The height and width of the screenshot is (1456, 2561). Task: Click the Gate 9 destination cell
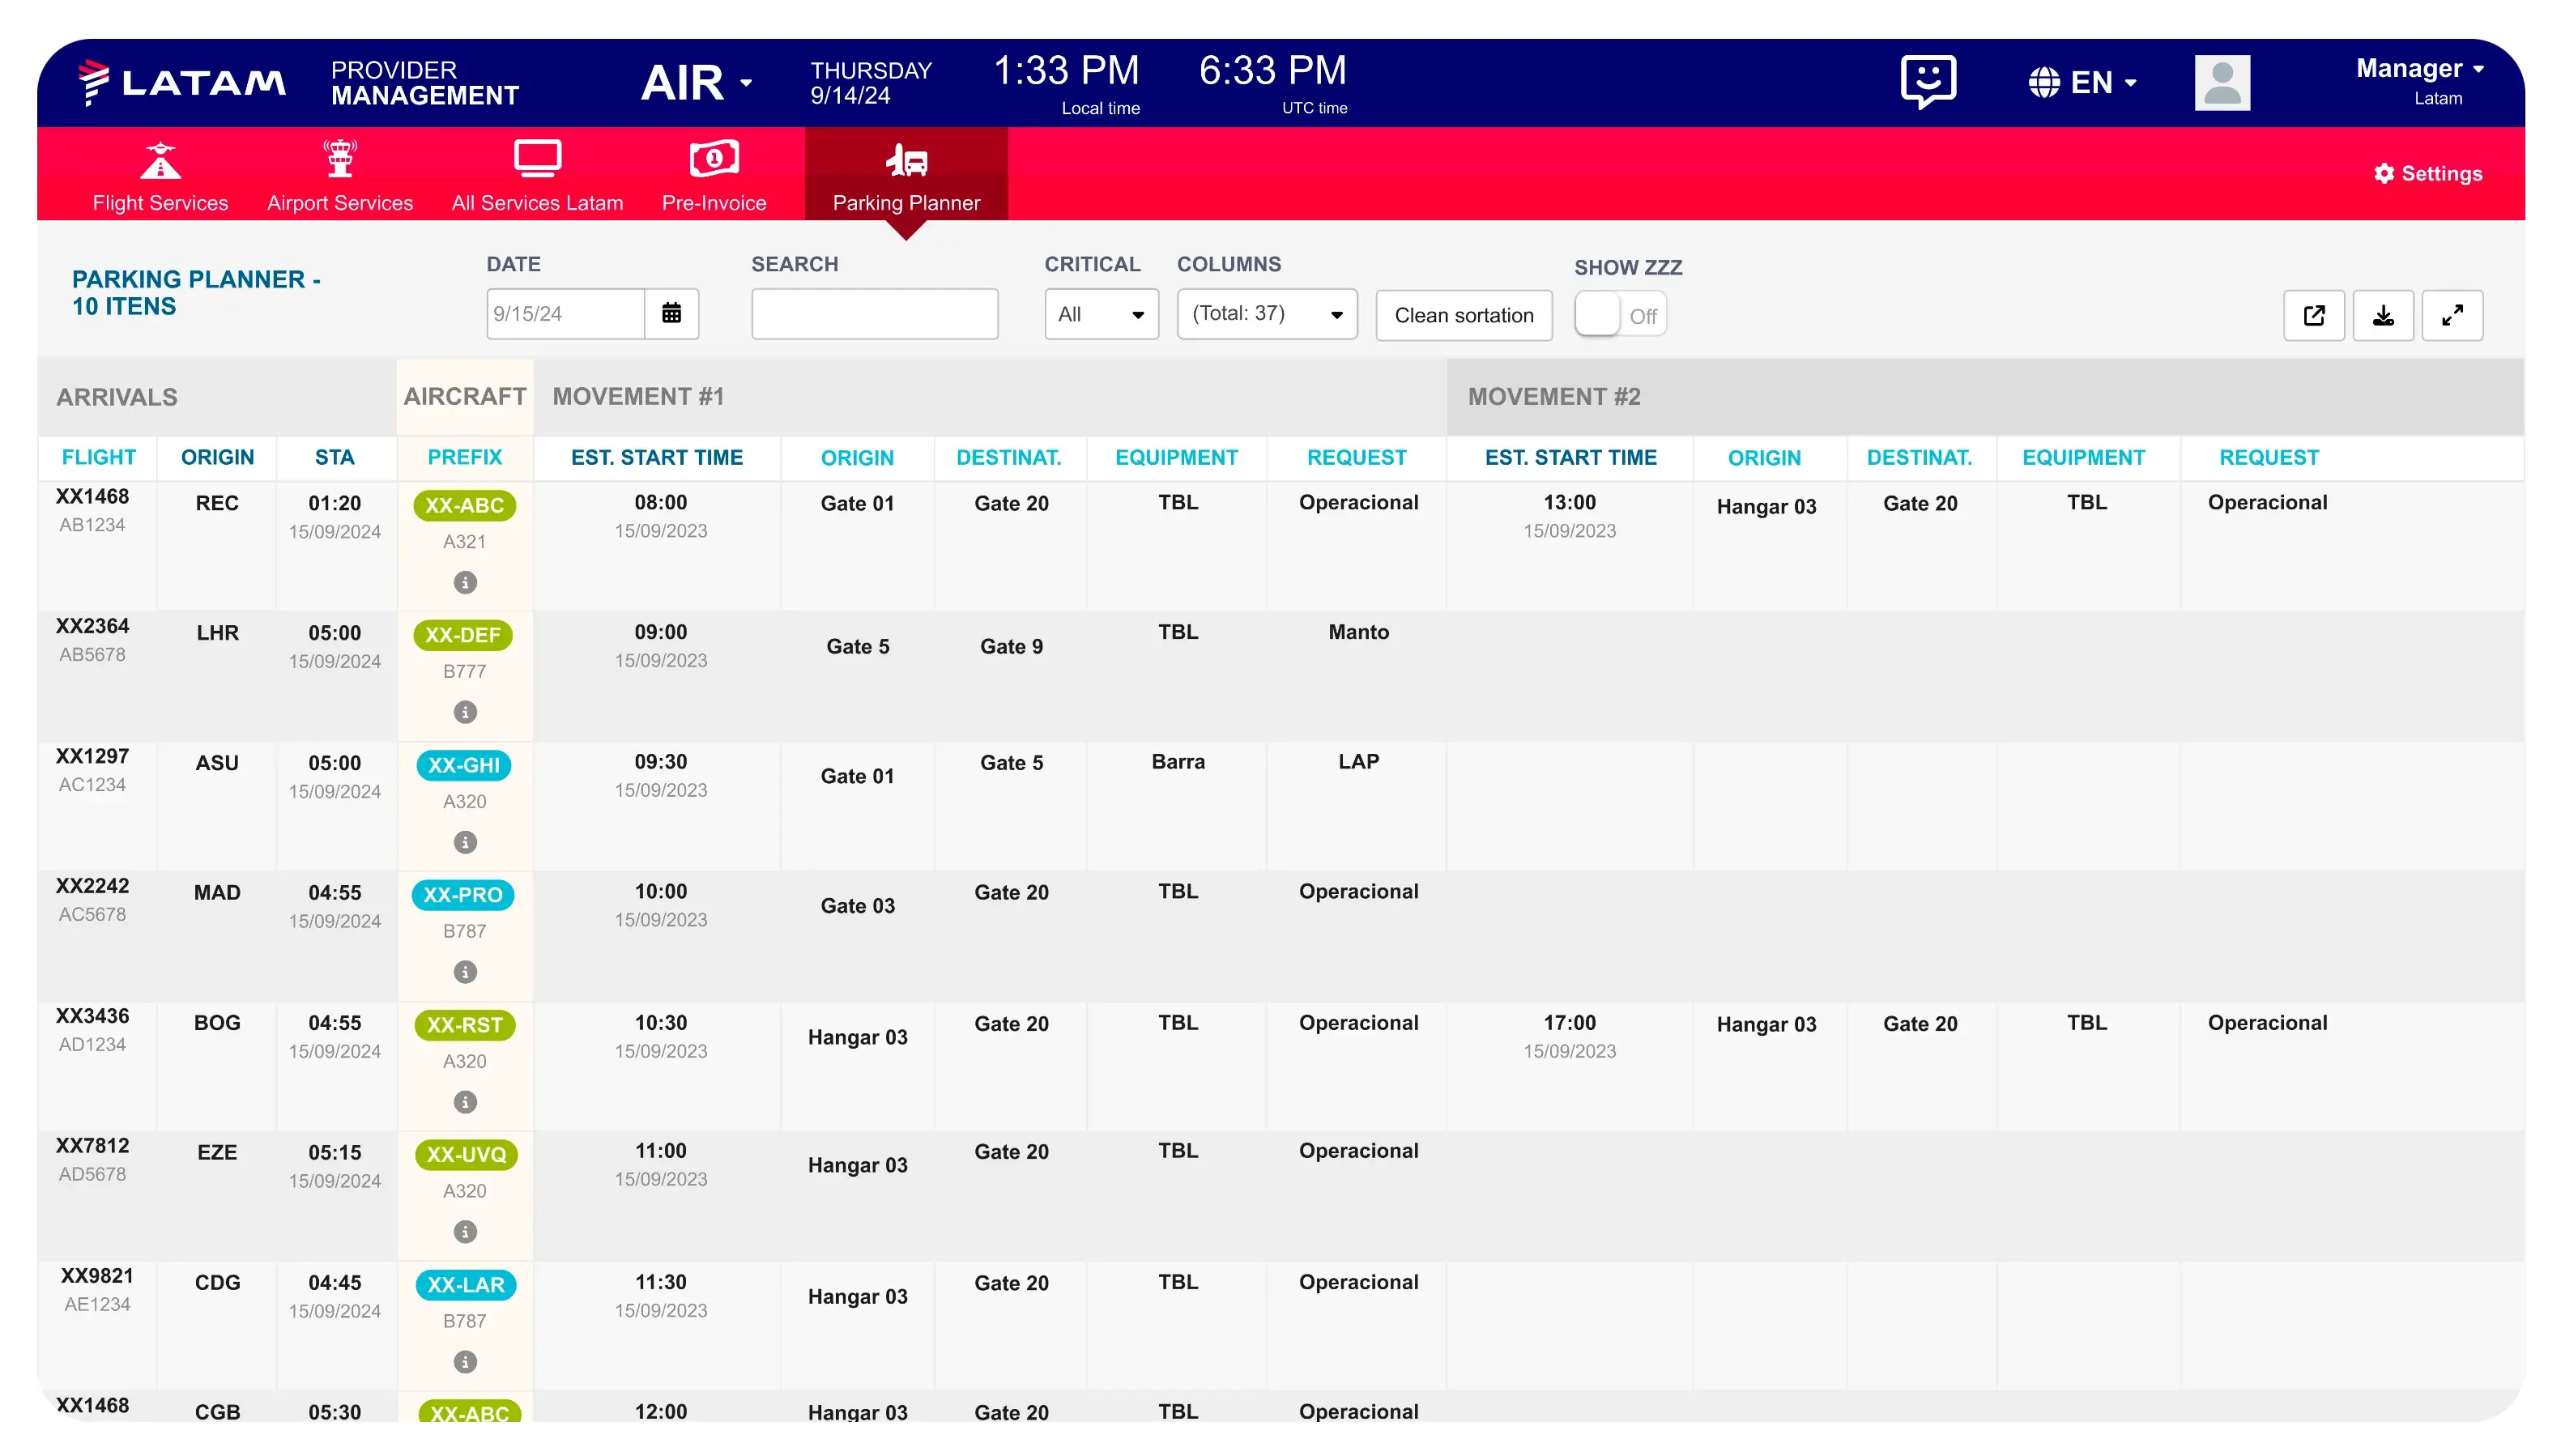[x=1011, y=647]
